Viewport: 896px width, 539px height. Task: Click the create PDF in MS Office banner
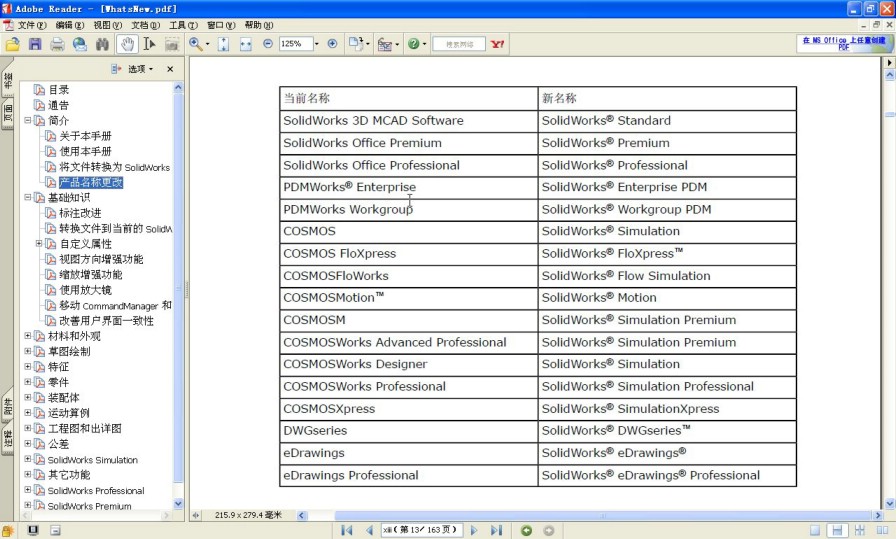tap(843, 43)
